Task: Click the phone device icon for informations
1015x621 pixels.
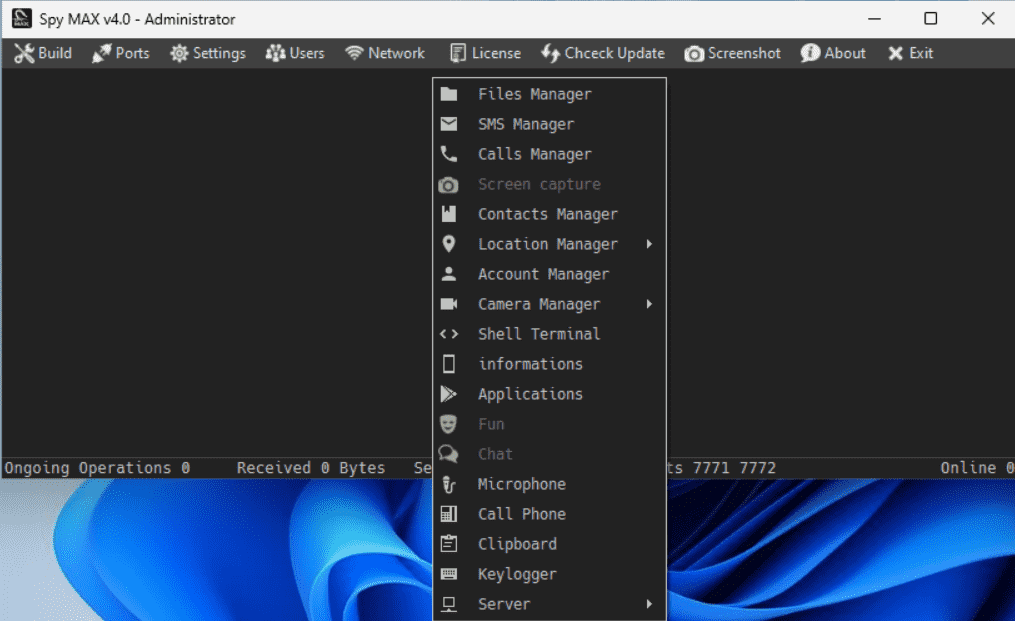Action: (x=449, y=364)
